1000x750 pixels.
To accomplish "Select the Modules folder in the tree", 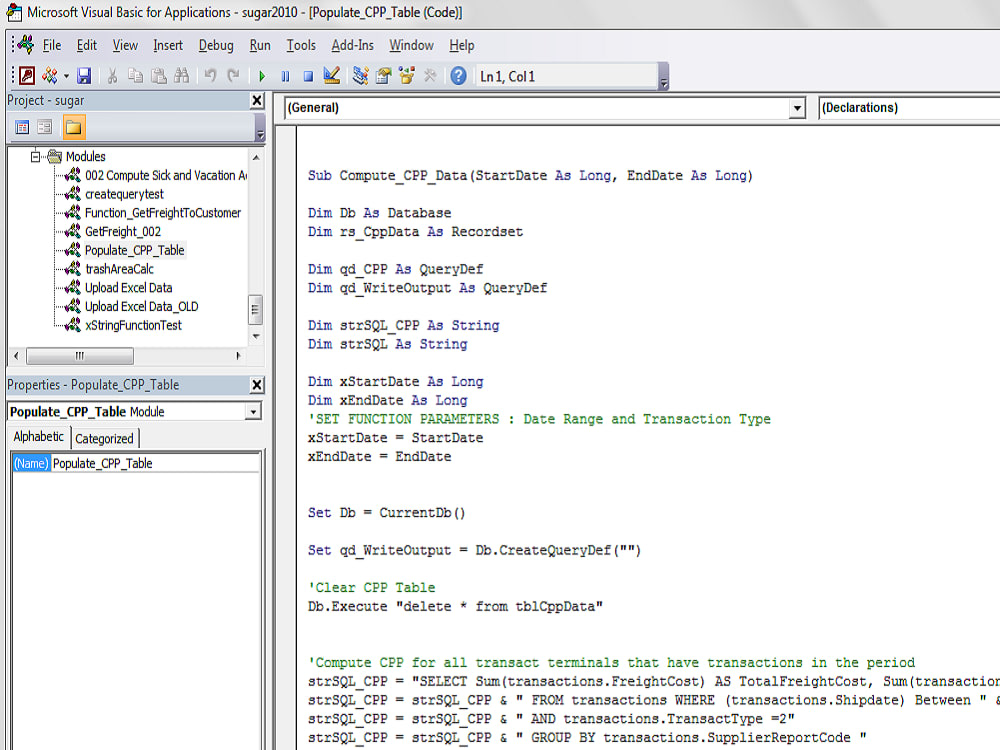I will click(85, 156).
